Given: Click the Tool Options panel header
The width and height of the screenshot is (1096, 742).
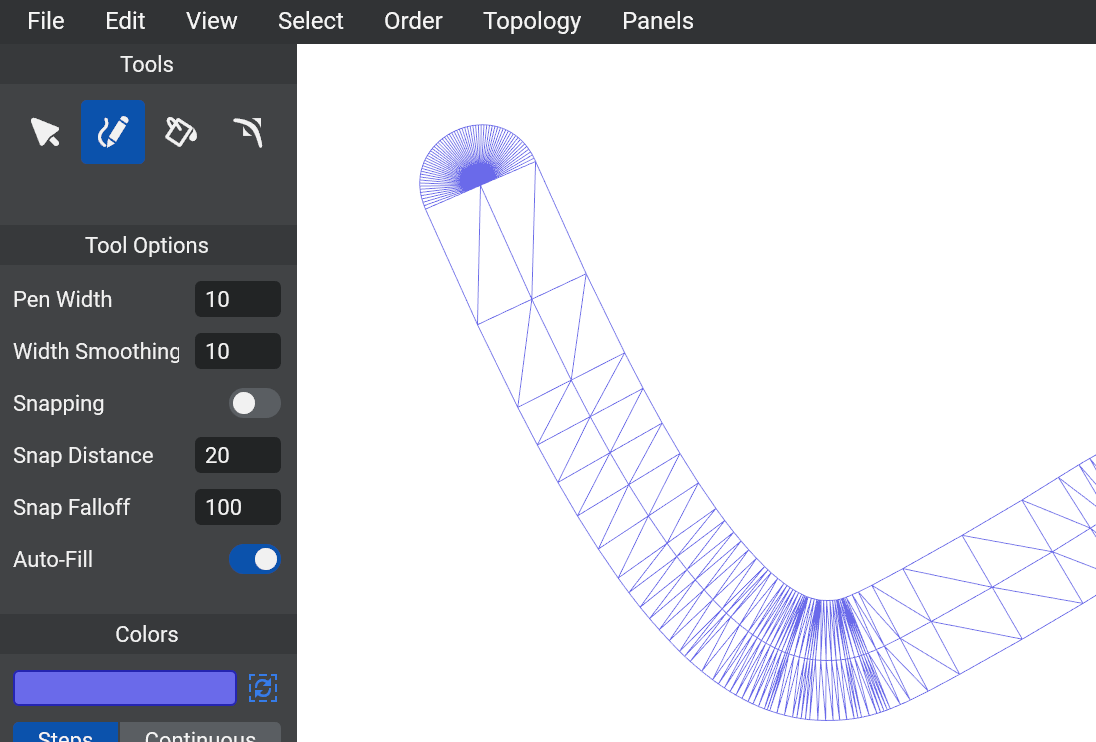Looking at the screenshot, I should point(147,245).
